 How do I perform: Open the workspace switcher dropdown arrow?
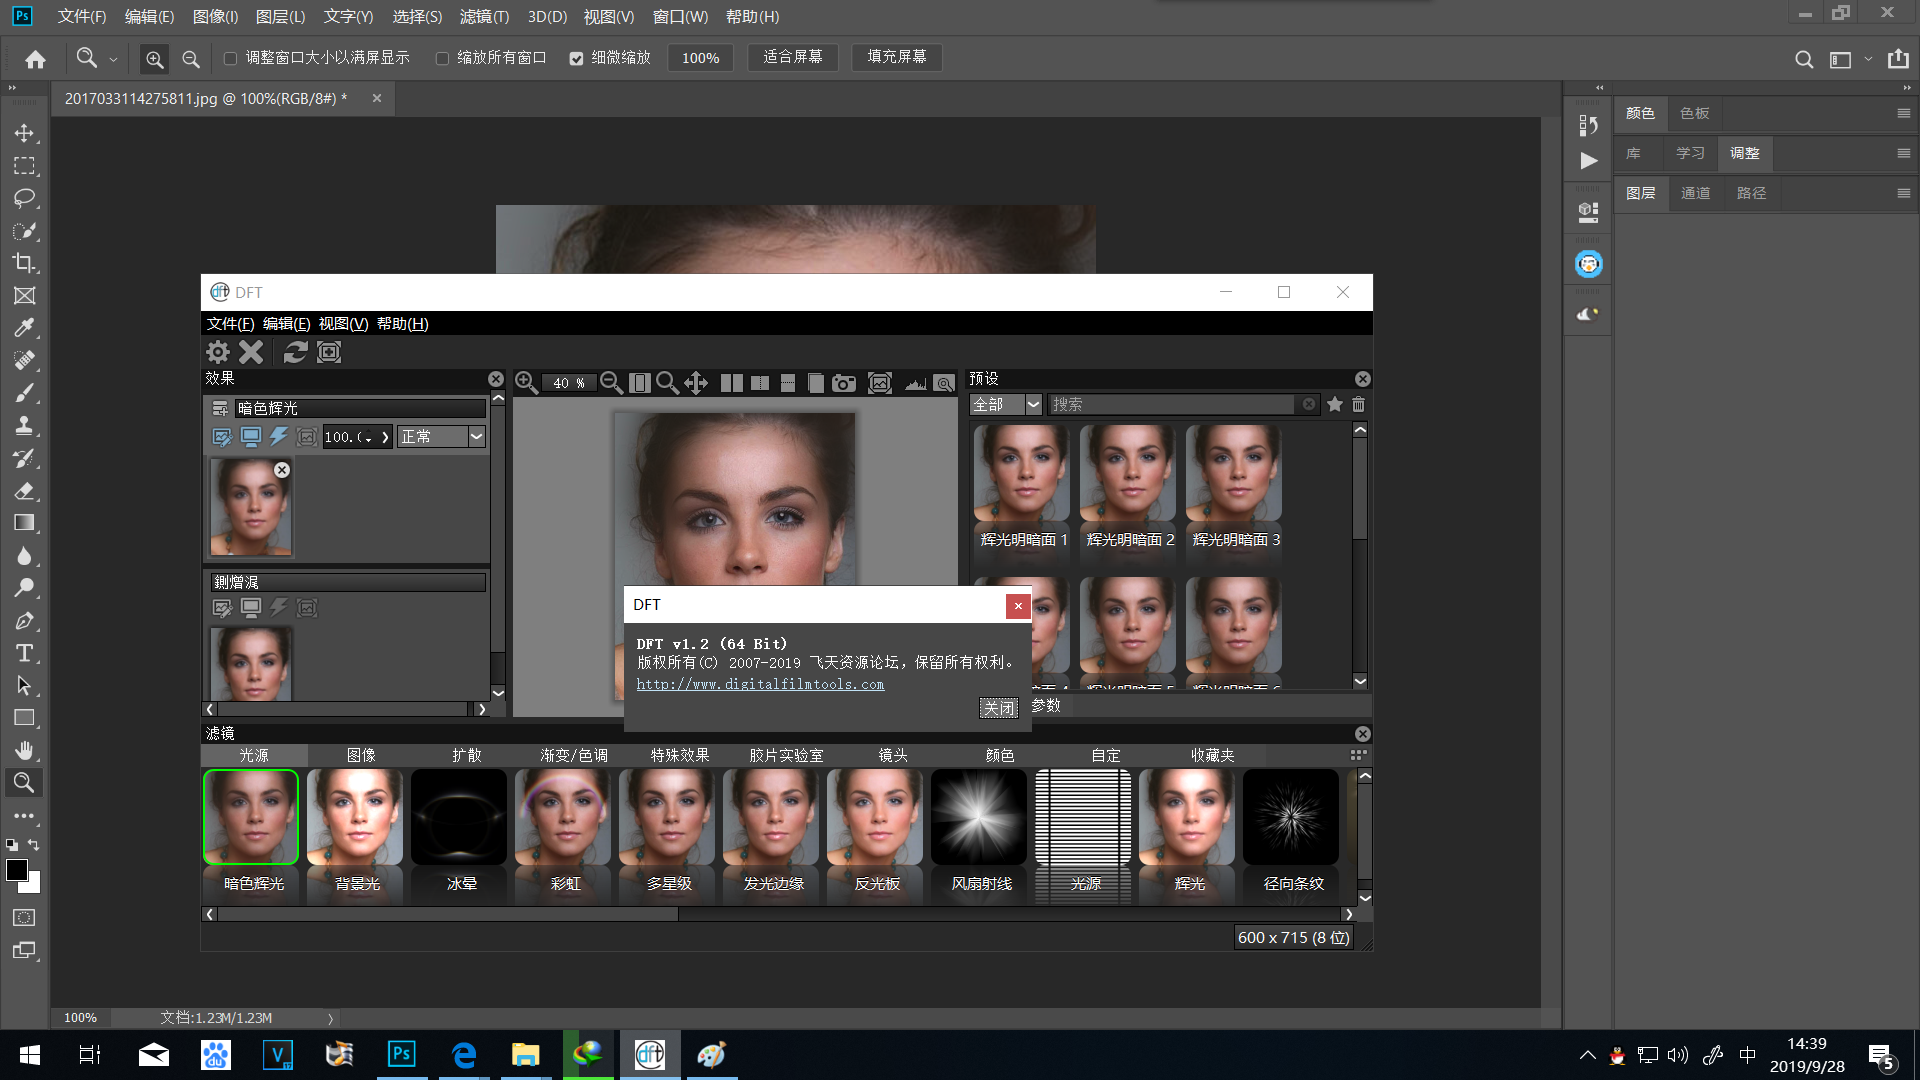1867,59
